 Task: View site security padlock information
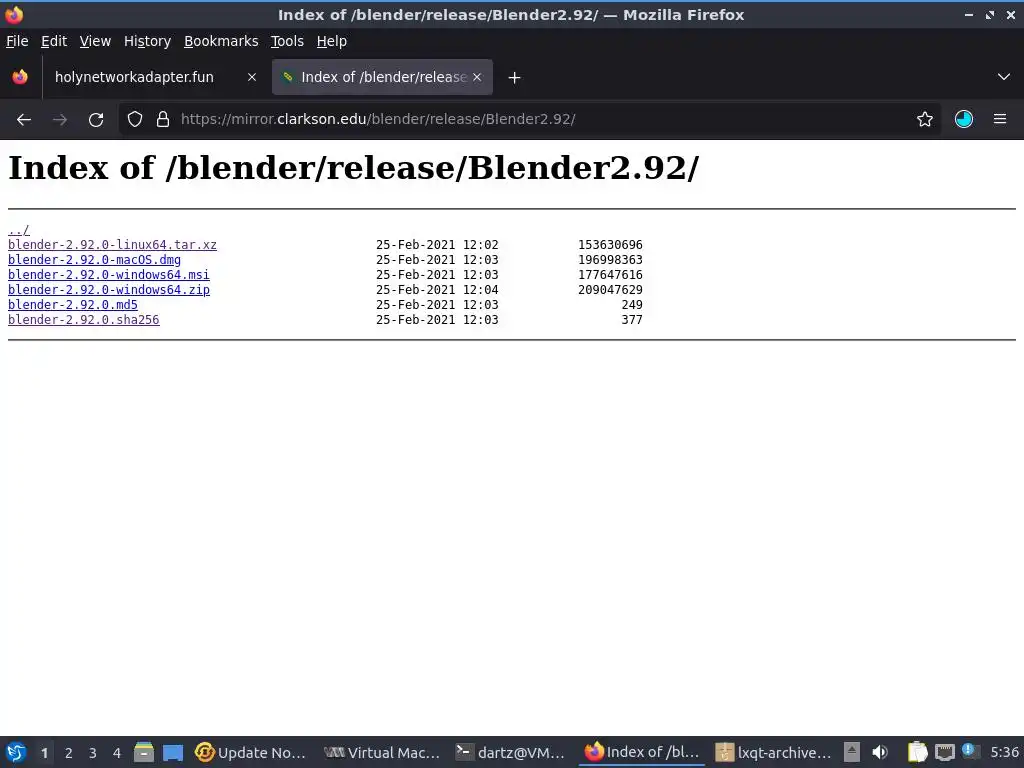(163, 120)
